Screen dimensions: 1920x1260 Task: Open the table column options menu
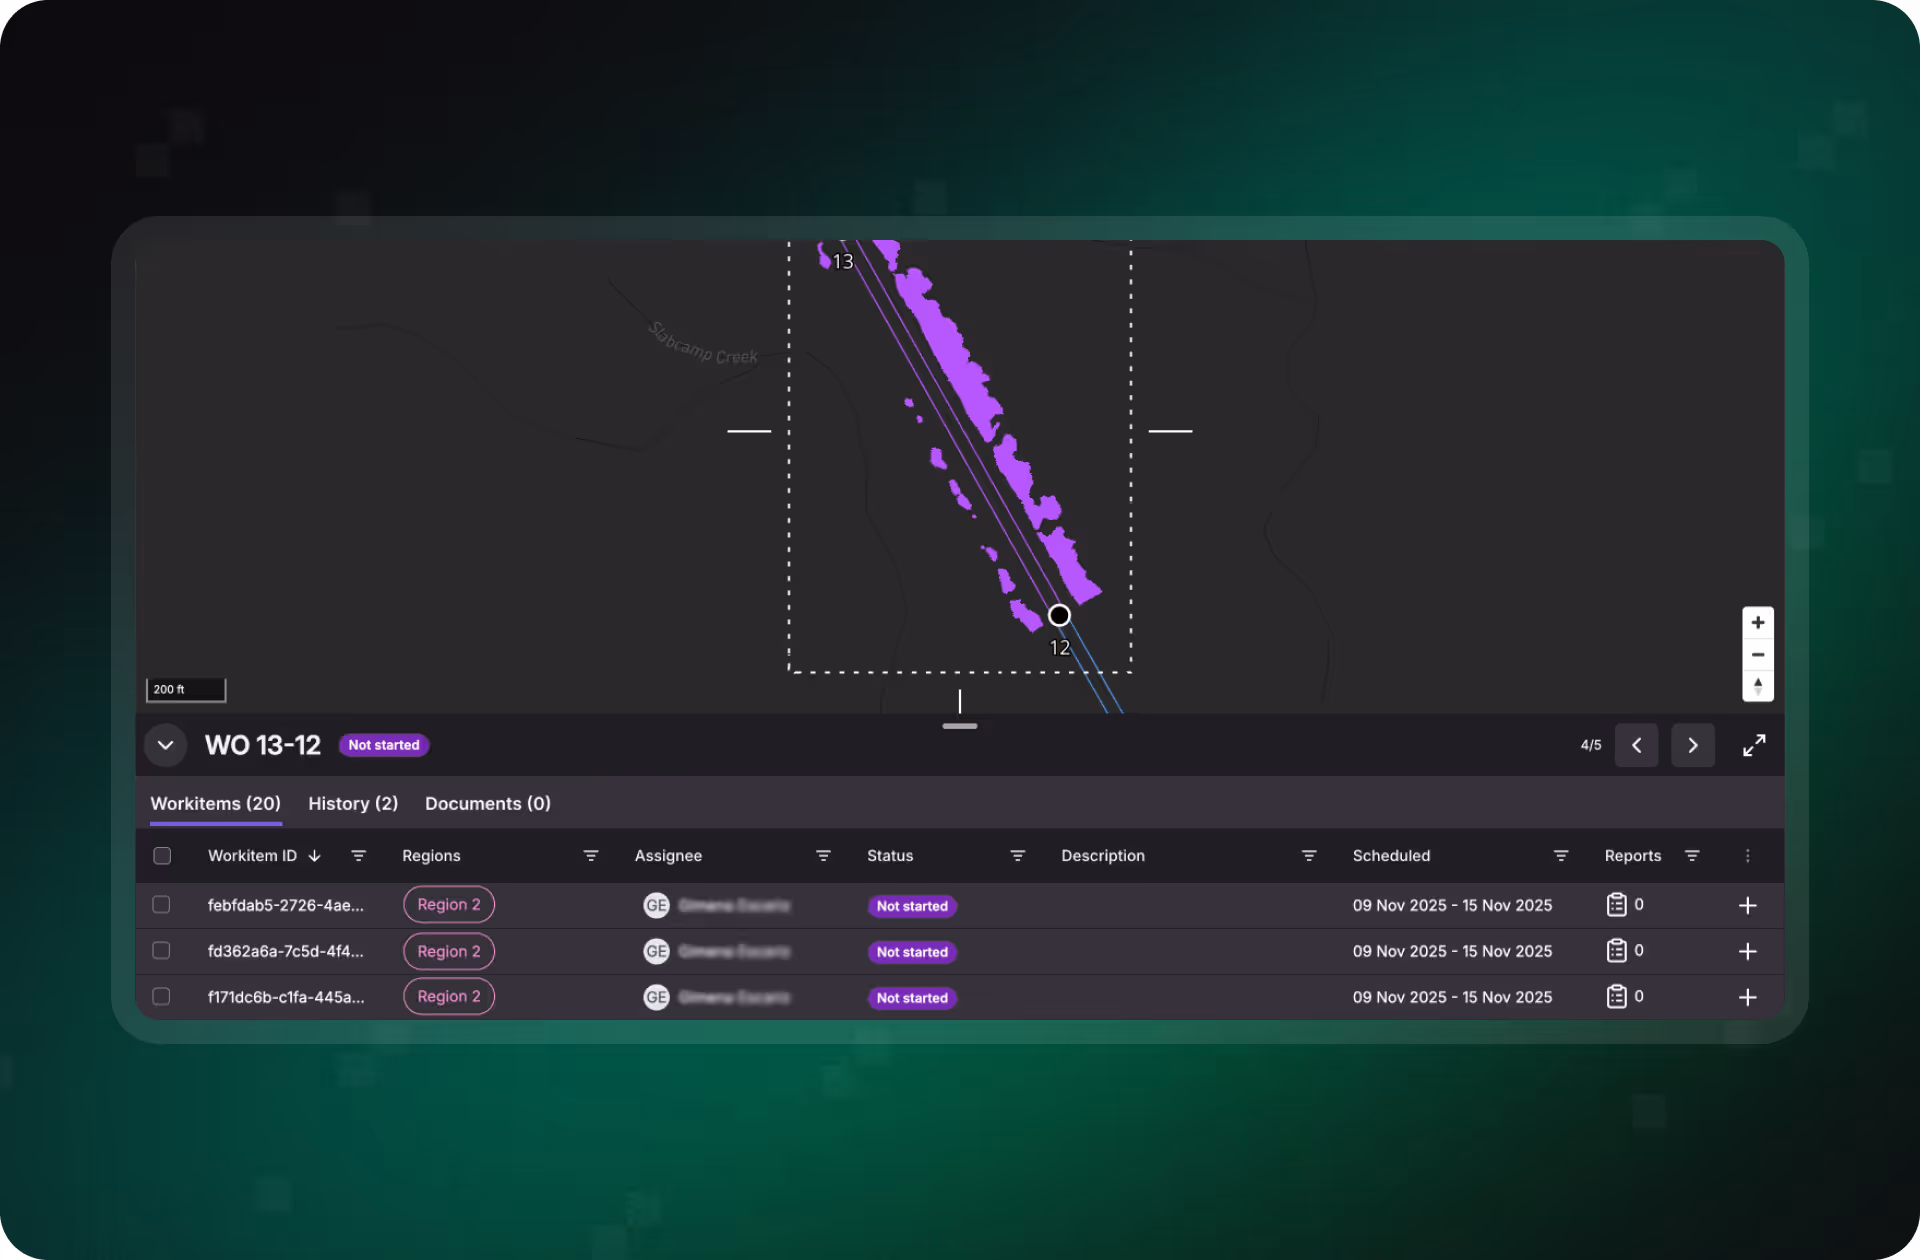(x=1747, y=856)
